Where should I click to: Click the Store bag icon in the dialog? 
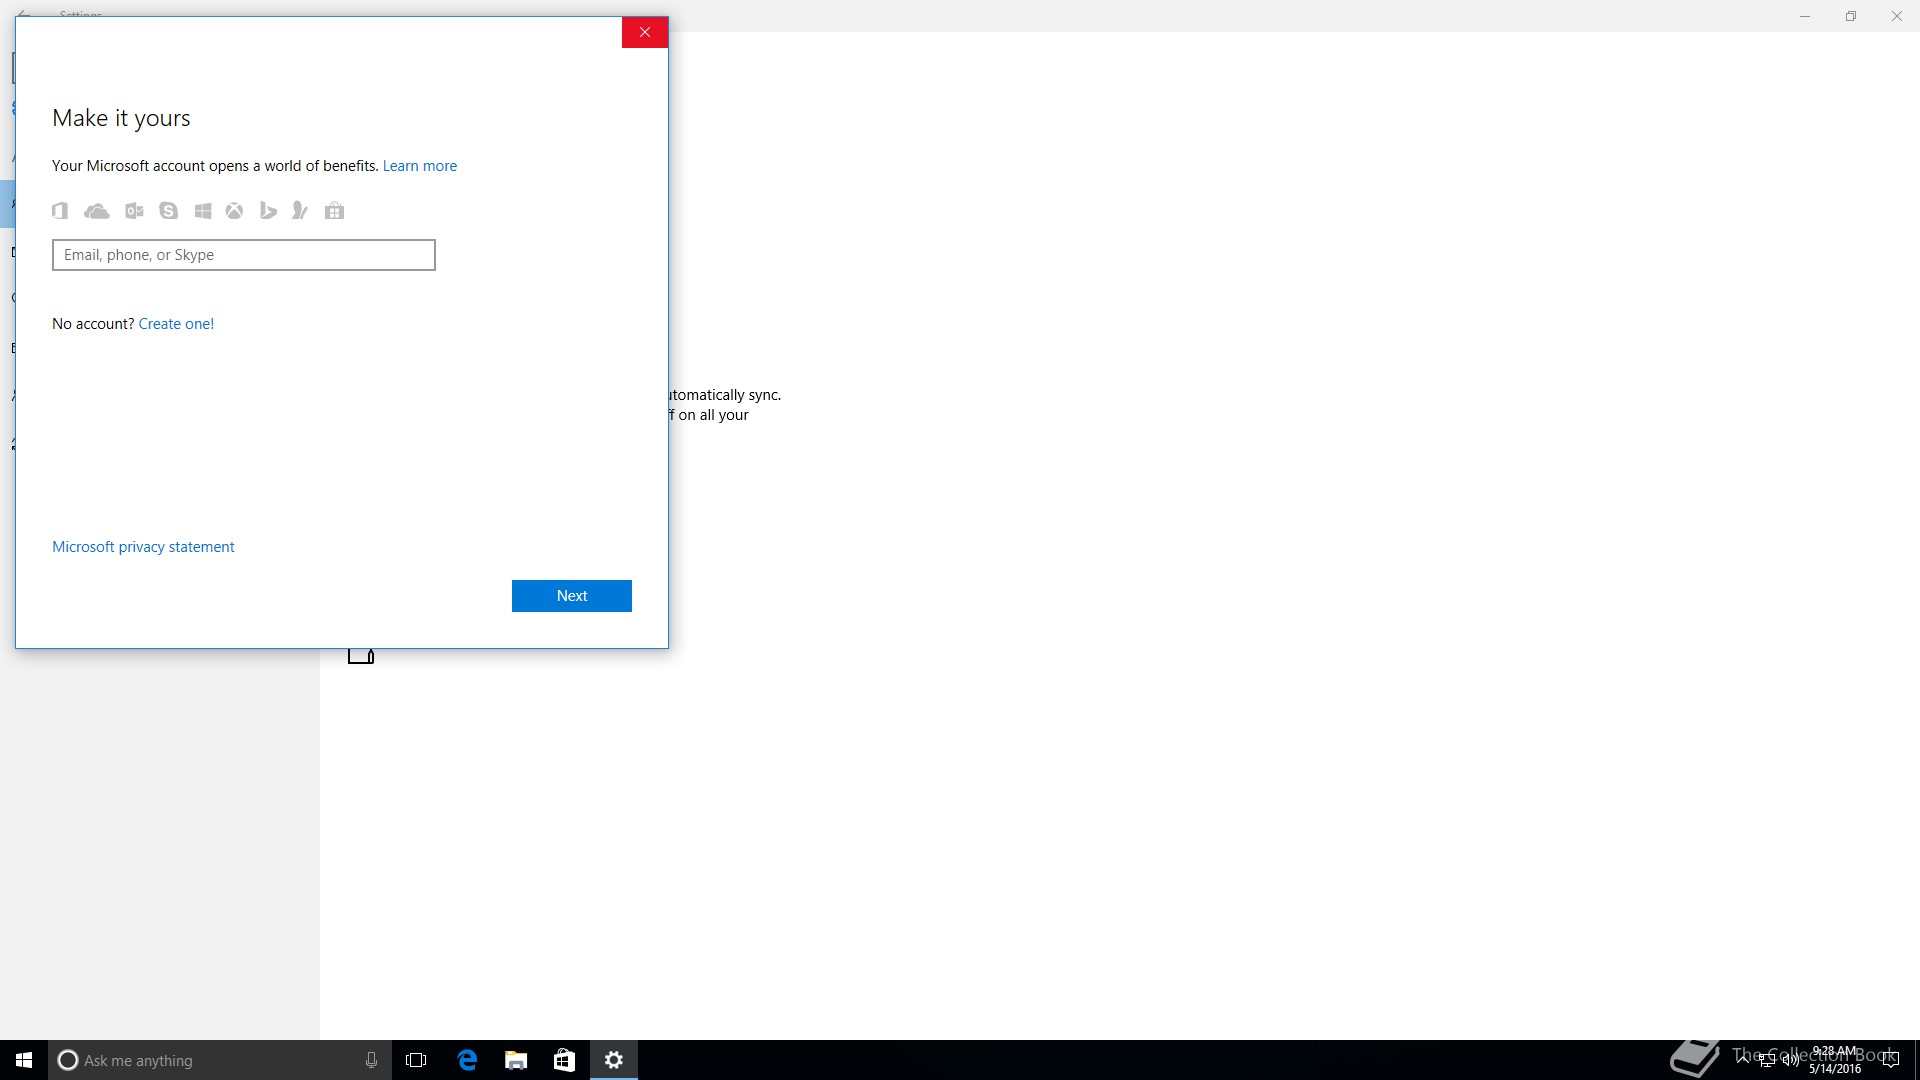(335, 211)
